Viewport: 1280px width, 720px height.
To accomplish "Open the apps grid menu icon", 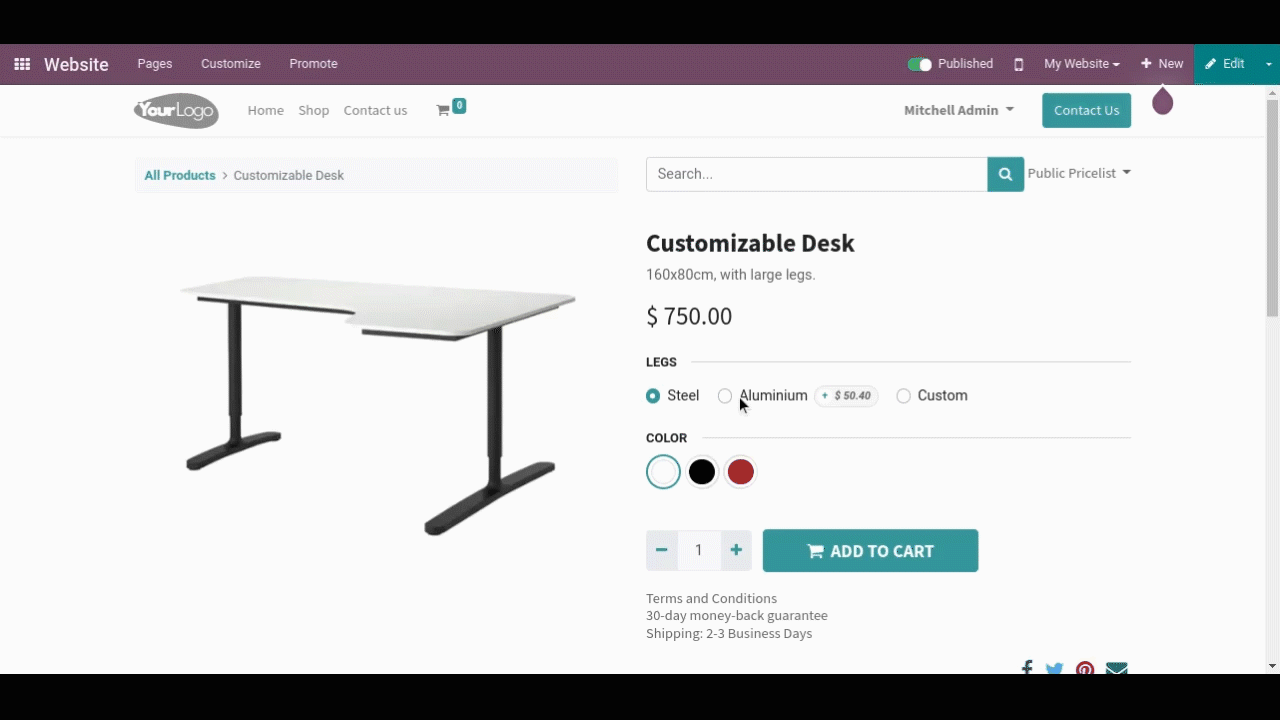I will pyautogui.click(x=22, y=64).
